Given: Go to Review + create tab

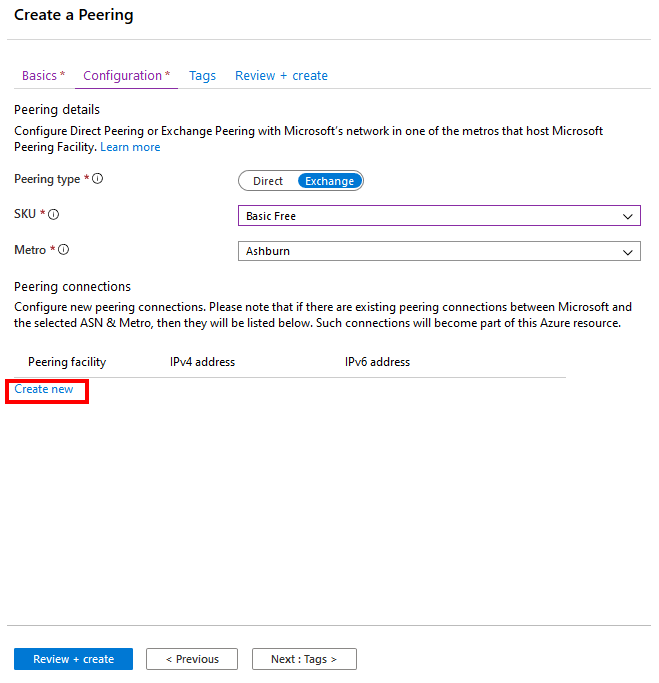Looking at the screenshot, I should pos(281,76).
